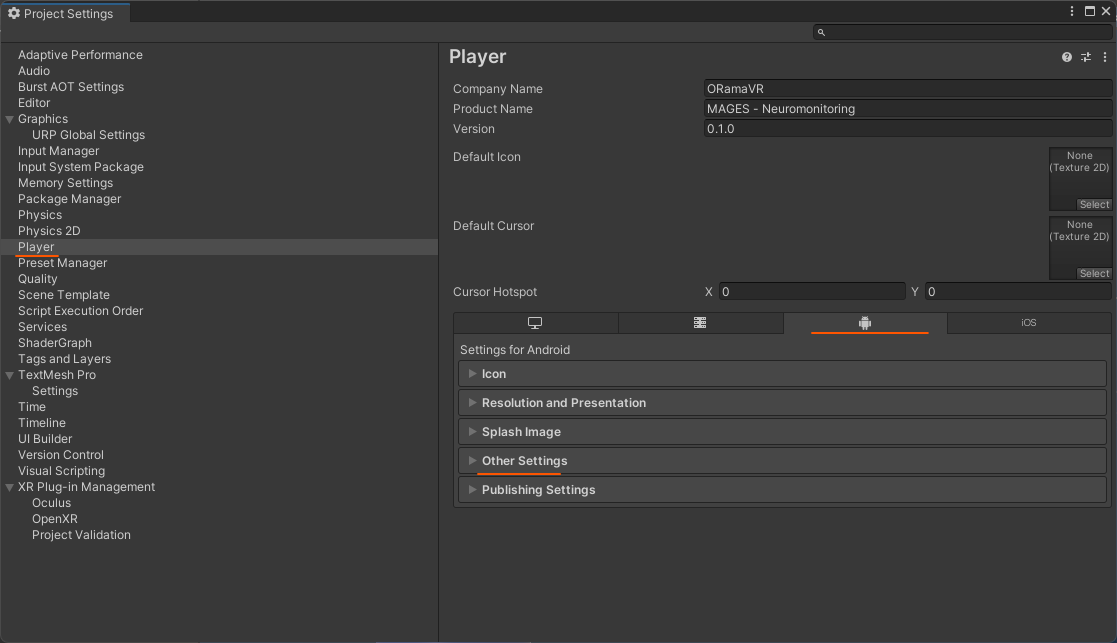The height and width of the screenshot is (643, 1117).
Task: Open Services settings
Action: [42, 328]
